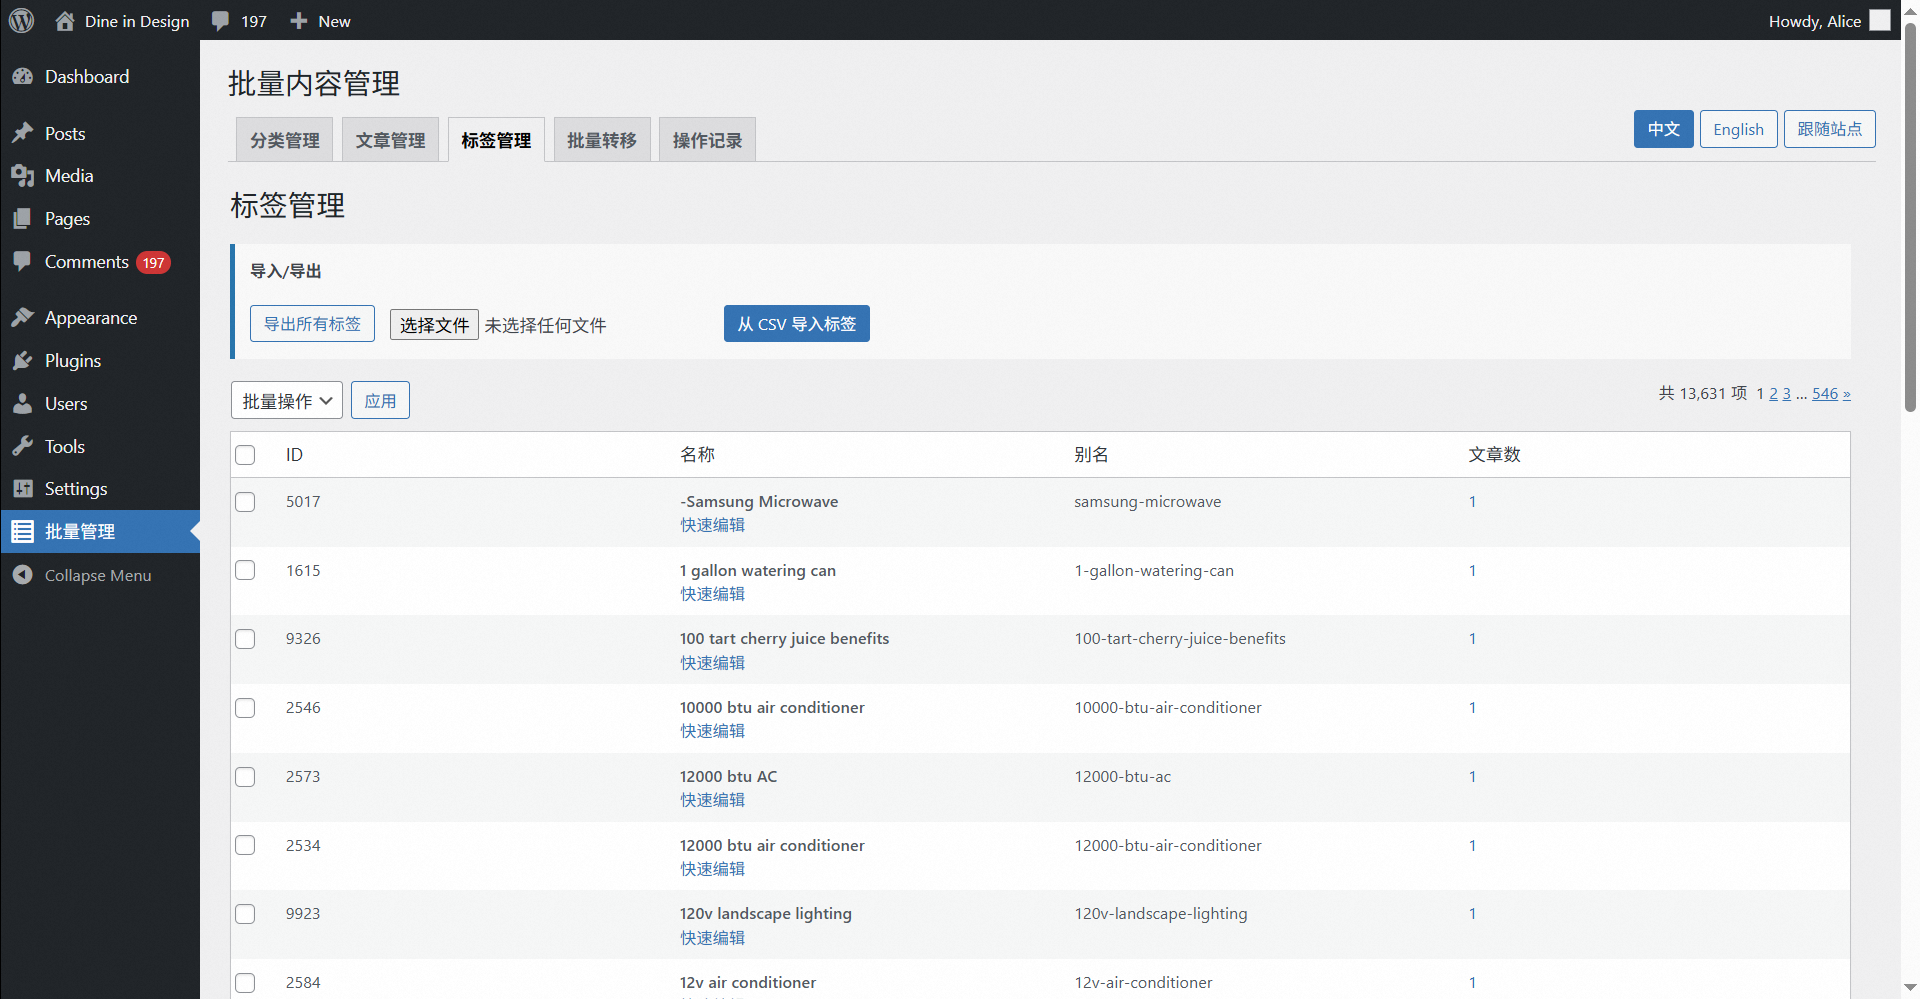Open Posts via its pushpin icon
1920x999 pixels.
pos(23,133)
